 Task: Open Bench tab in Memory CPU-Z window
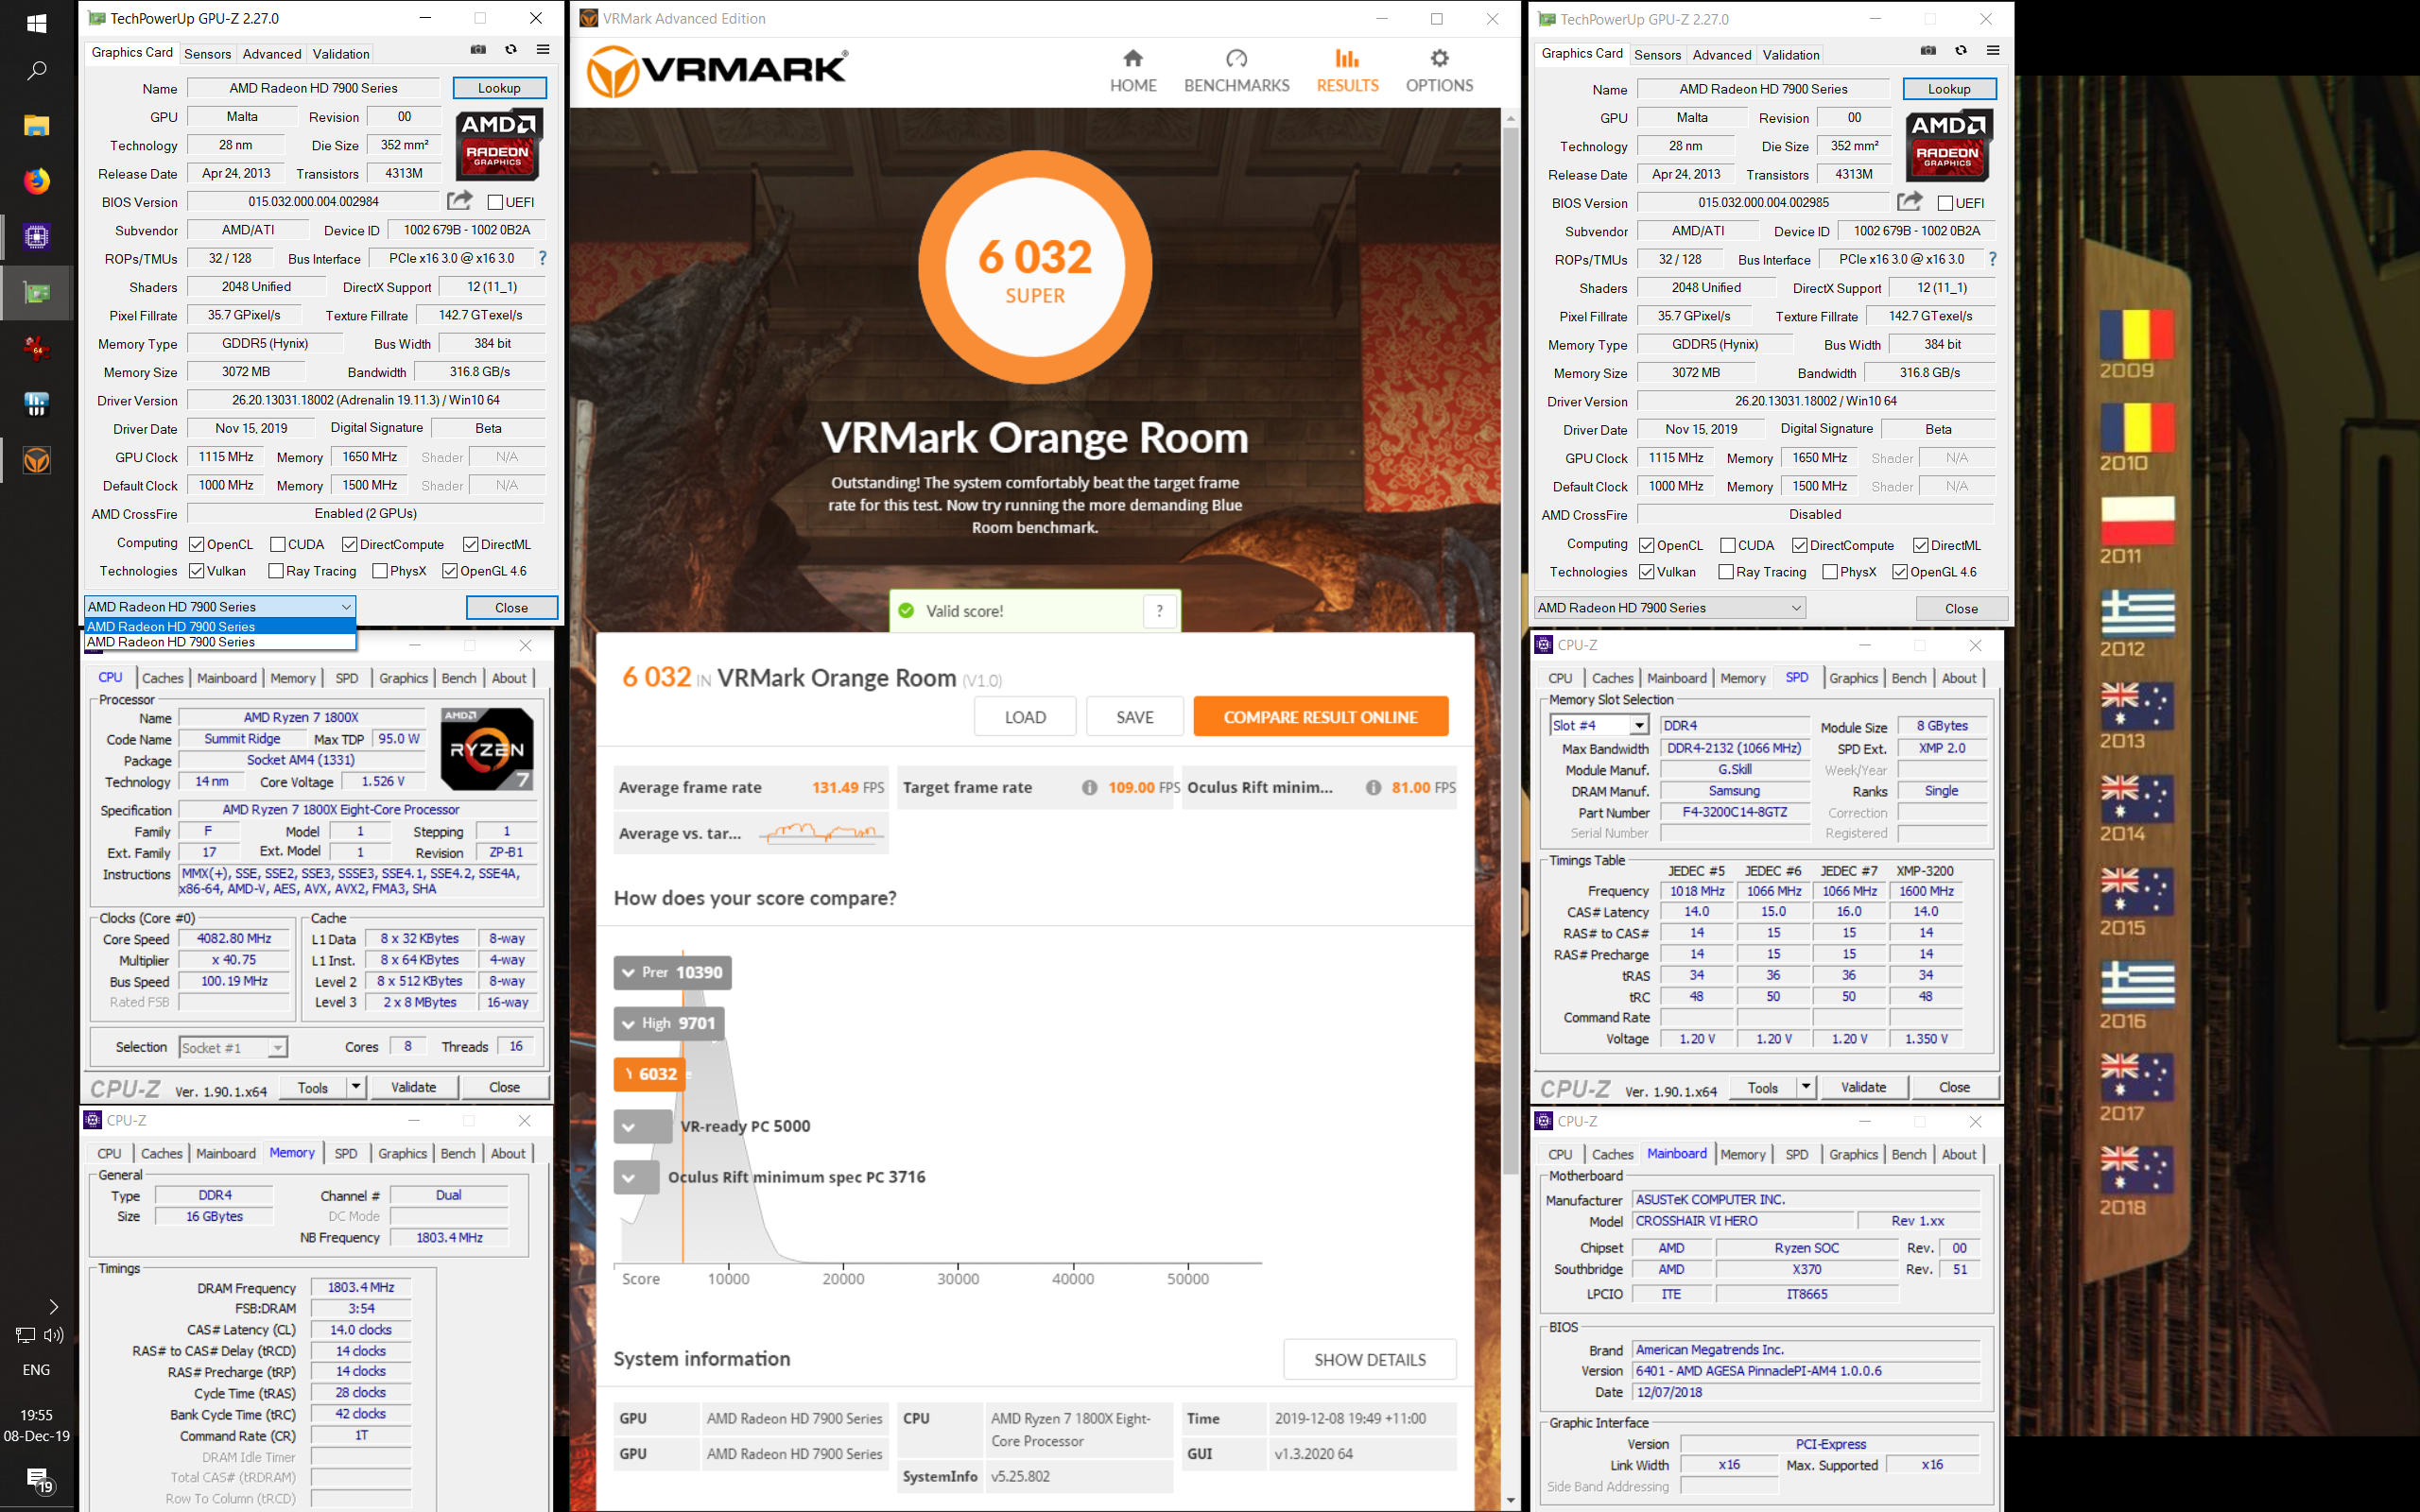coord(458,1153)
